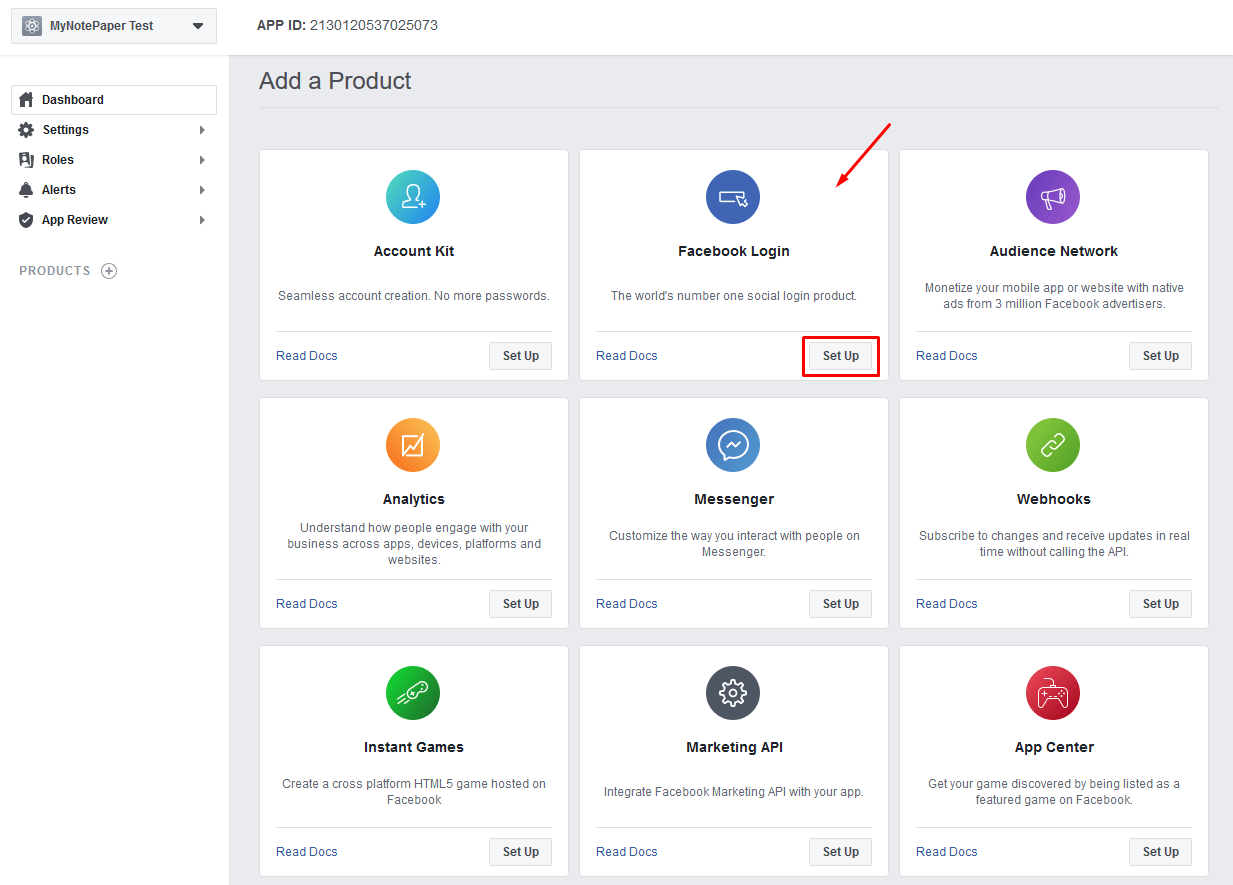
Task: Click the Audience Network card title
Action: pos(1054,251)
